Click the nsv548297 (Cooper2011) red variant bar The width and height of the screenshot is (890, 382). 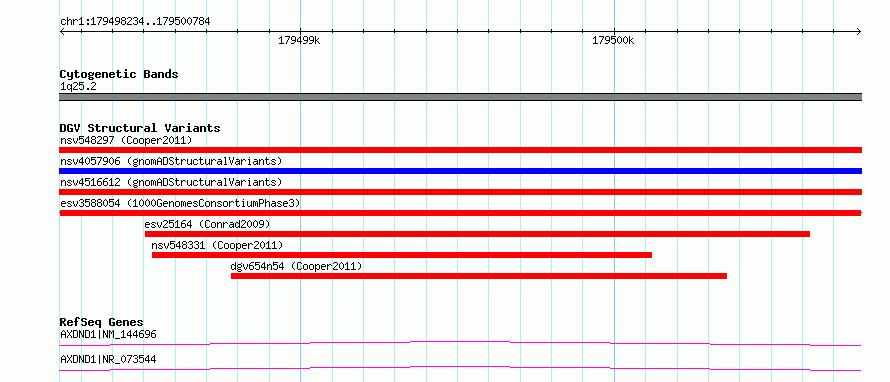[x=460, y=150]
